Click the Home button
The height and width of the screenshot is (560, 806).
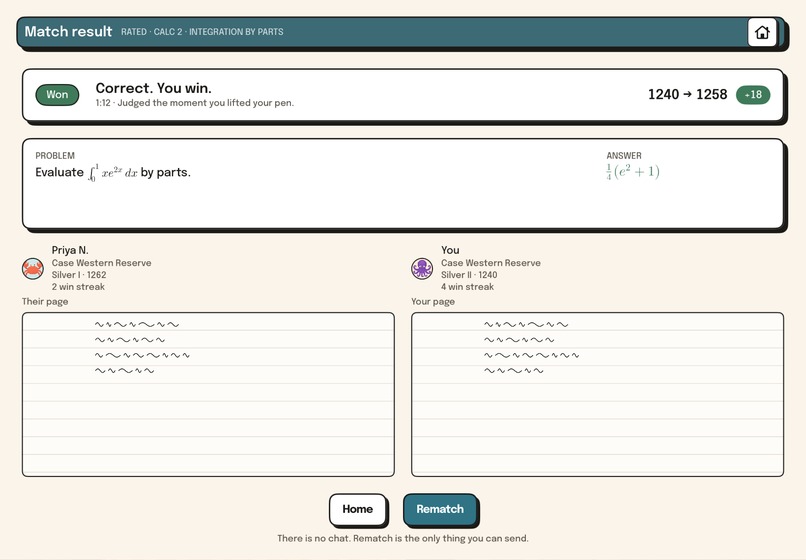coord(358,509)
